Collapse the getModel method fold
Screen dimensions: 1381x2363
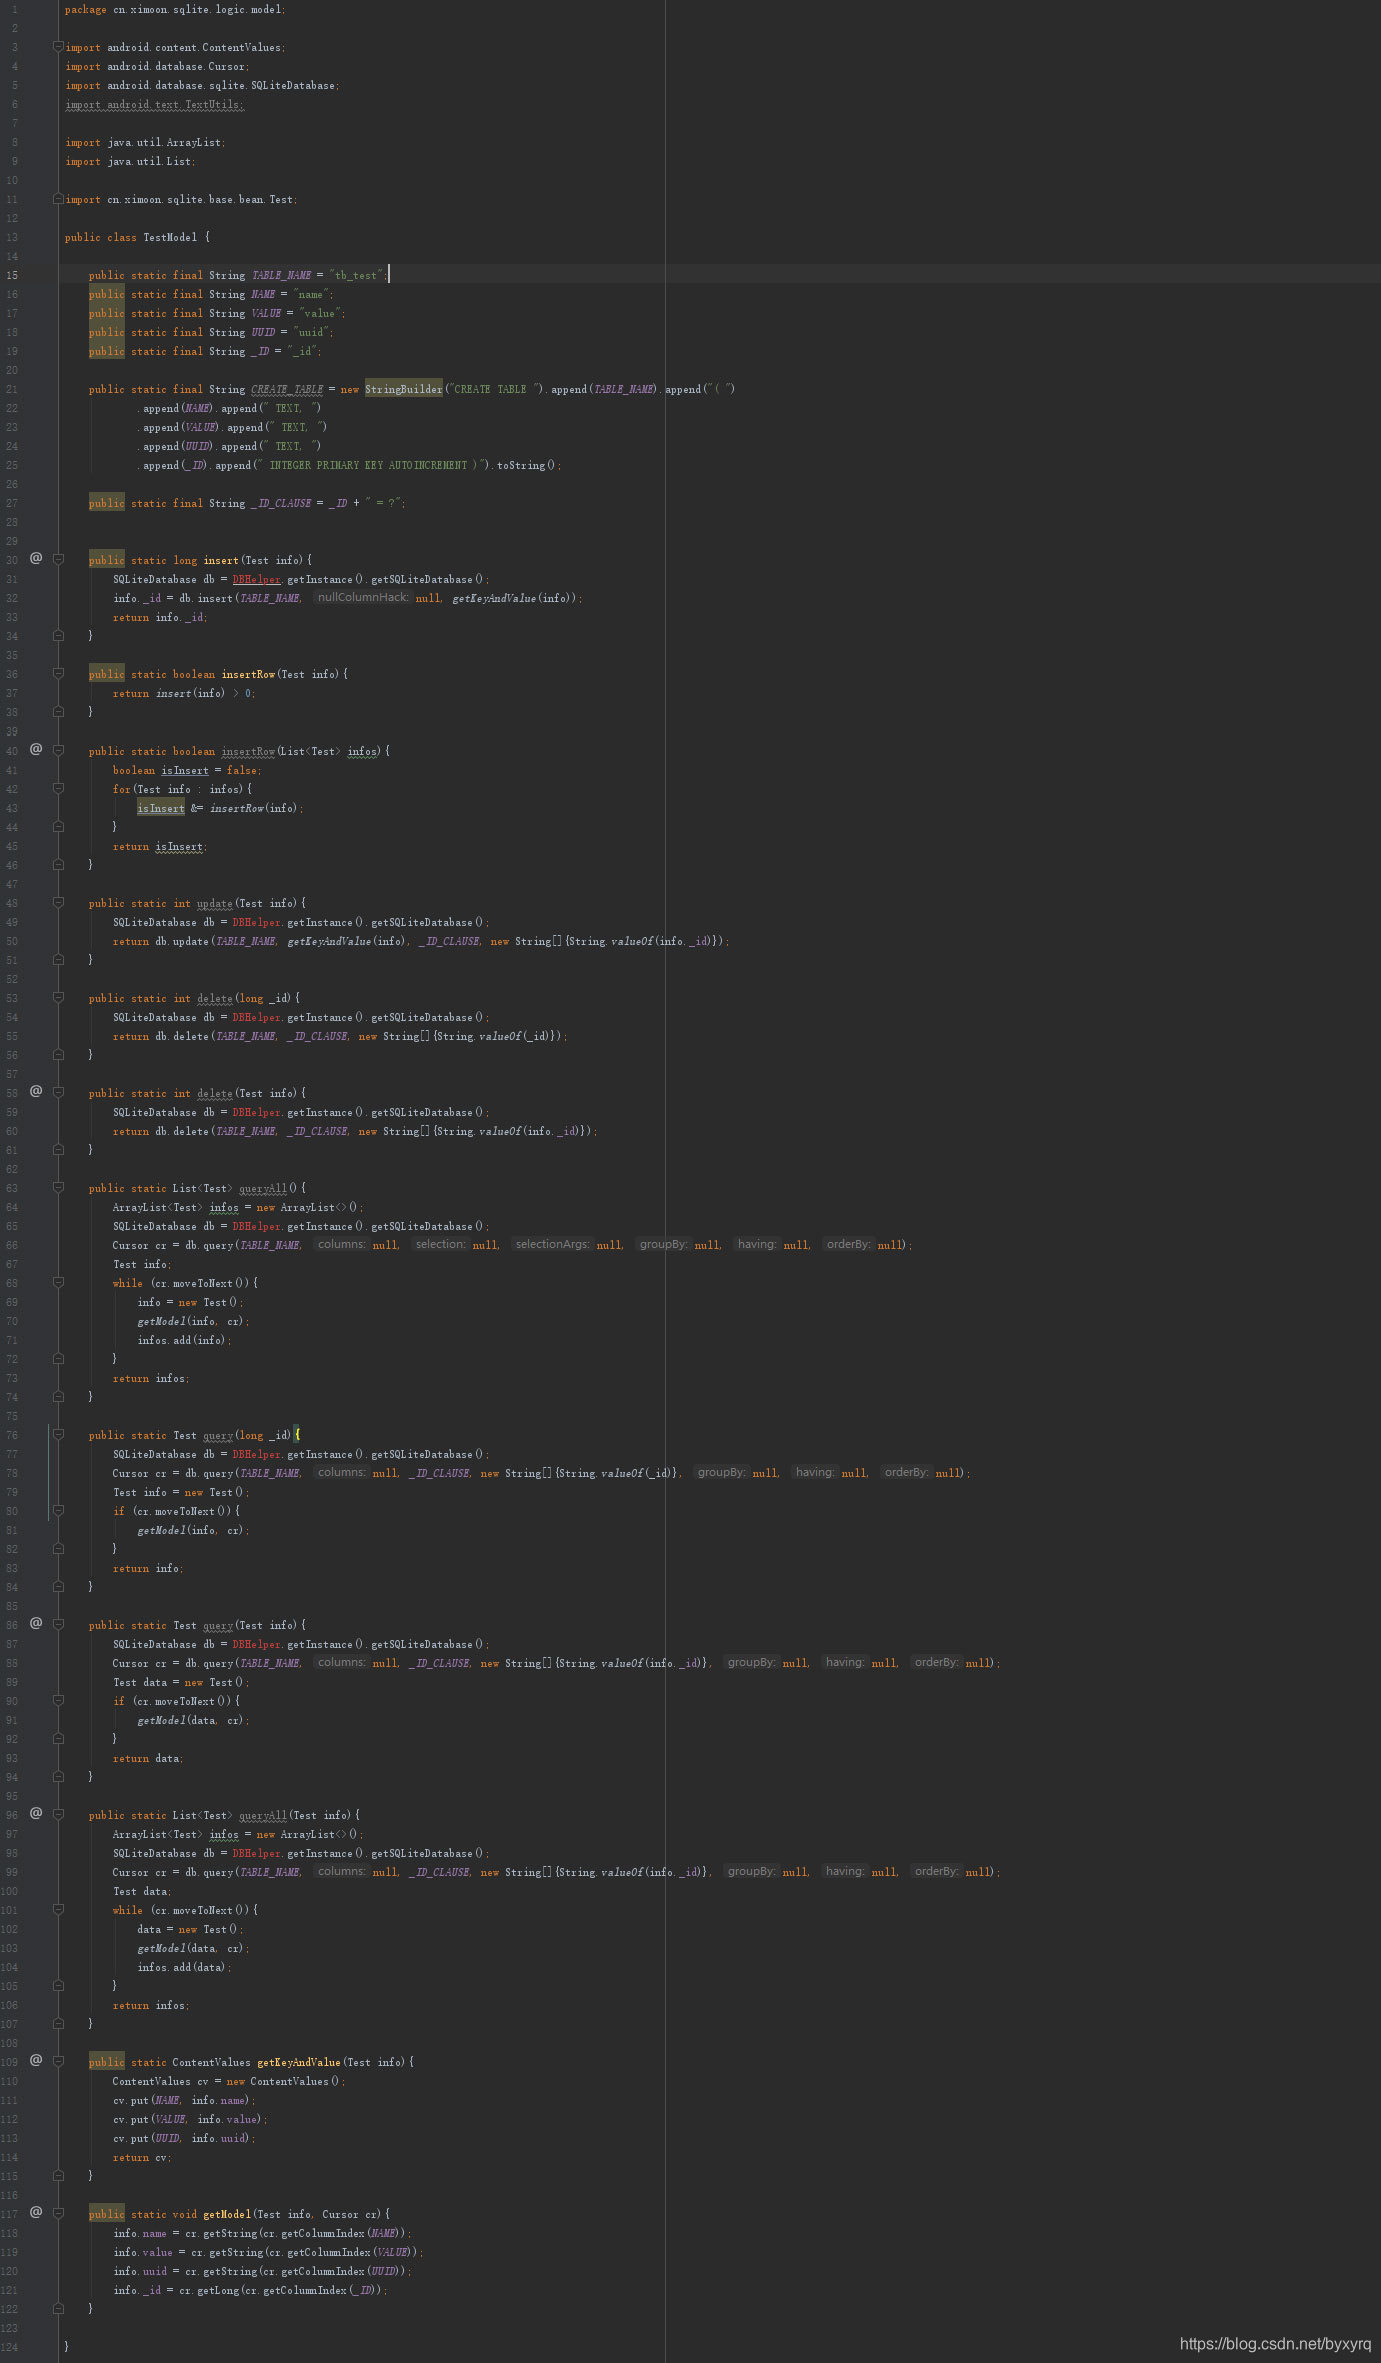(58, 2213)
